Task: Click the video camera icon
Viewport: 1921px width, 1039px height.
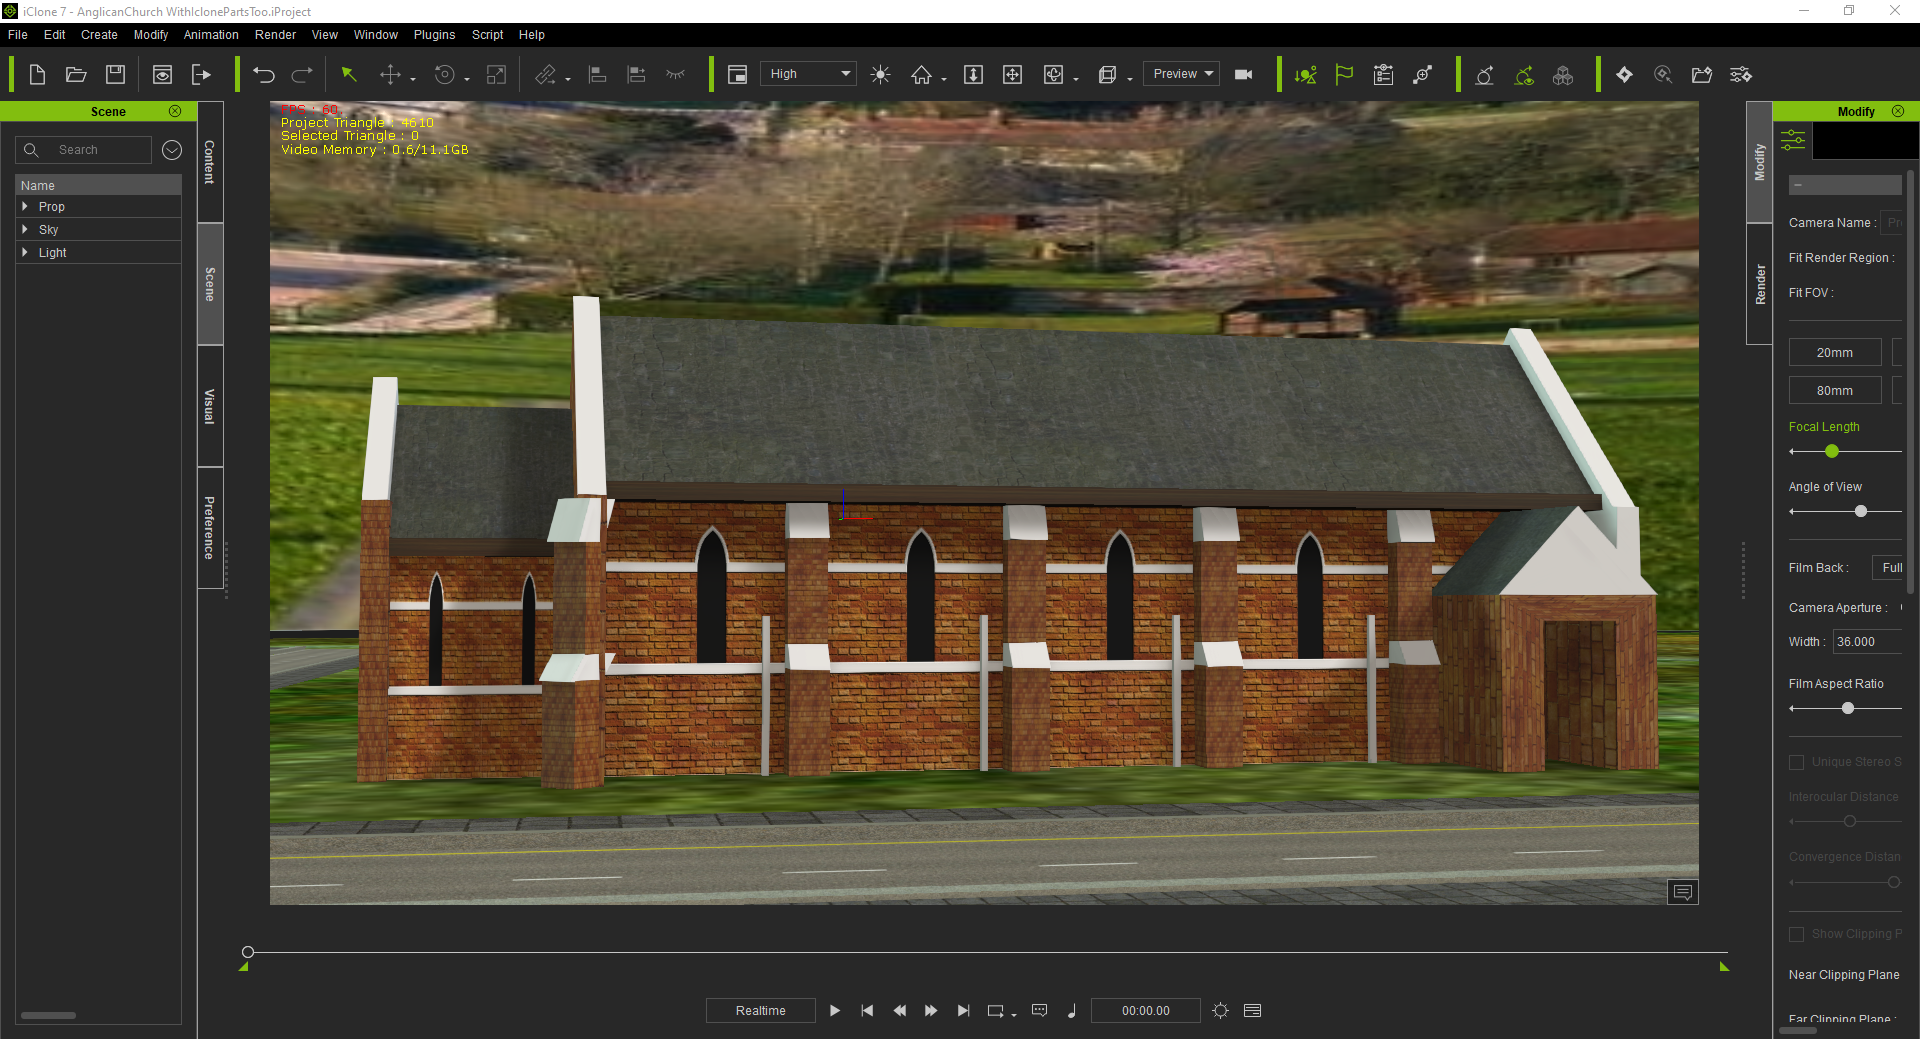Action: [1244, 74]
